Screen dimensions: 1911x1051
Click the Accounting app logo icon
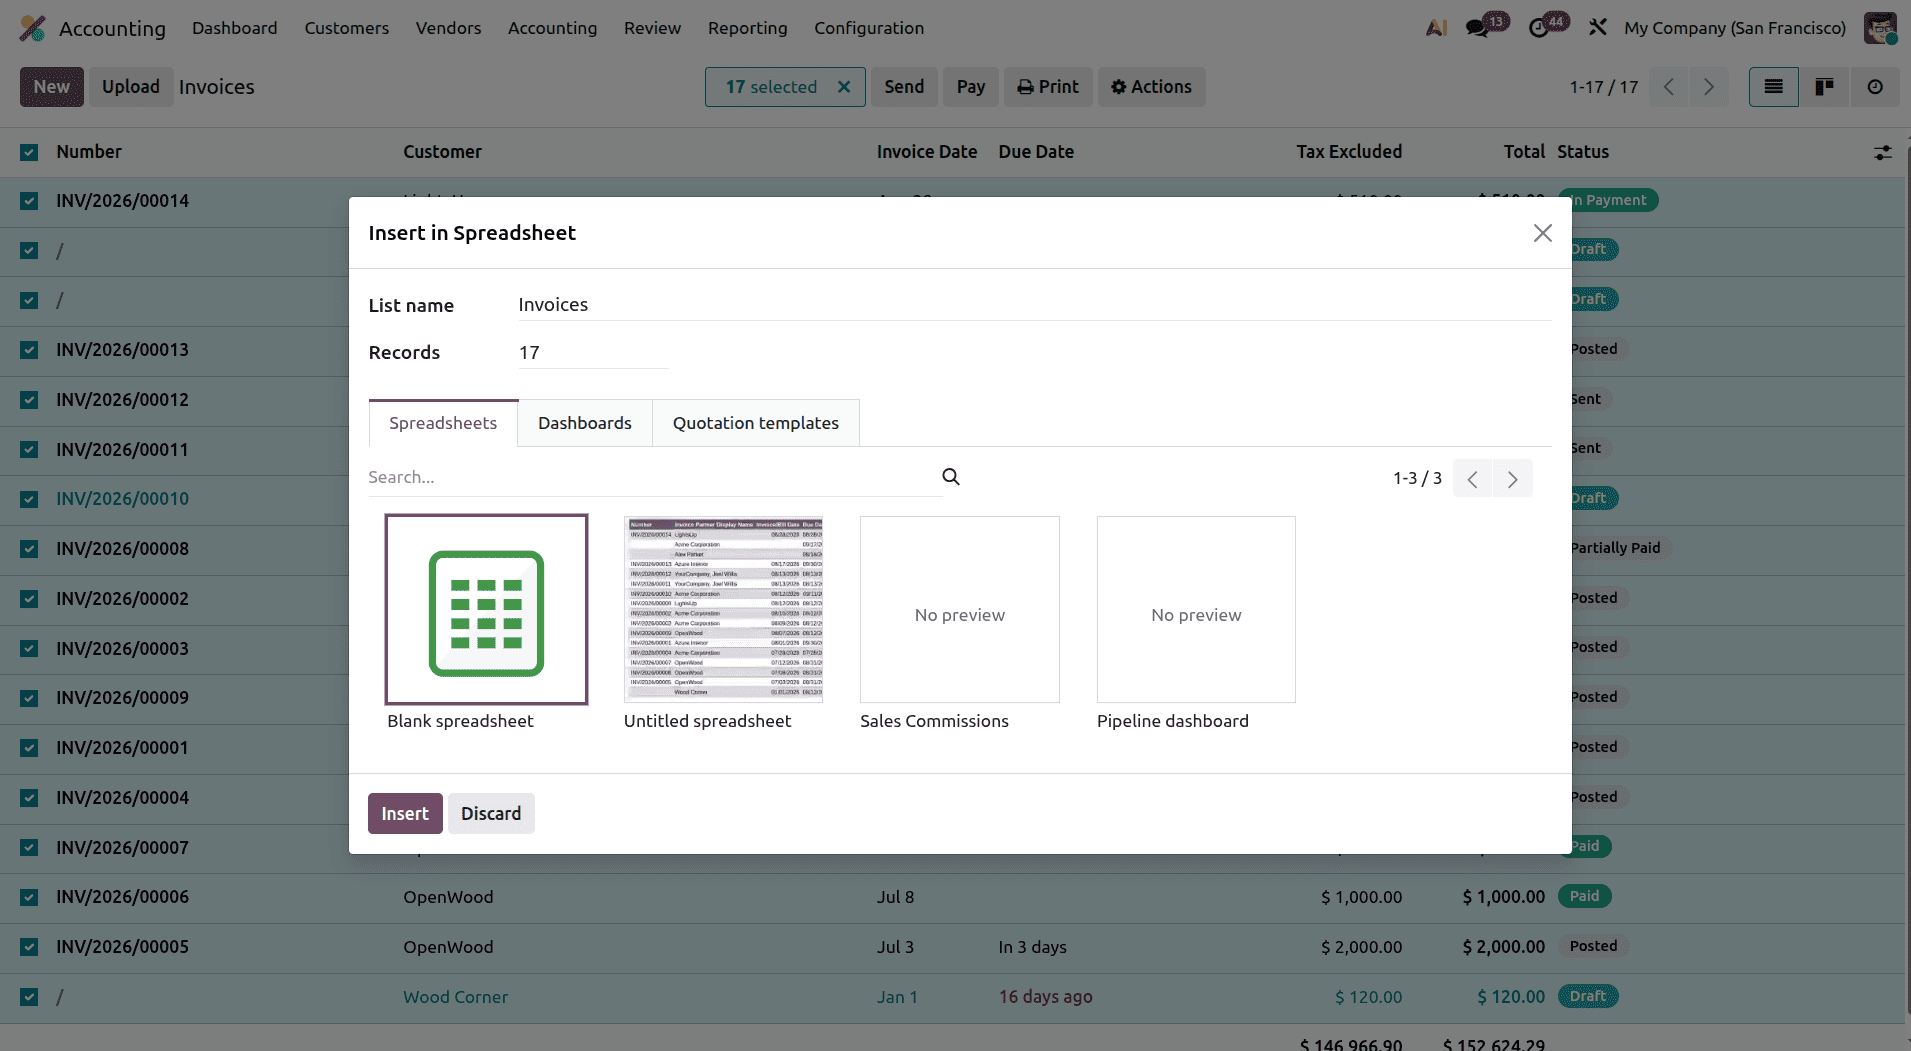33,28
